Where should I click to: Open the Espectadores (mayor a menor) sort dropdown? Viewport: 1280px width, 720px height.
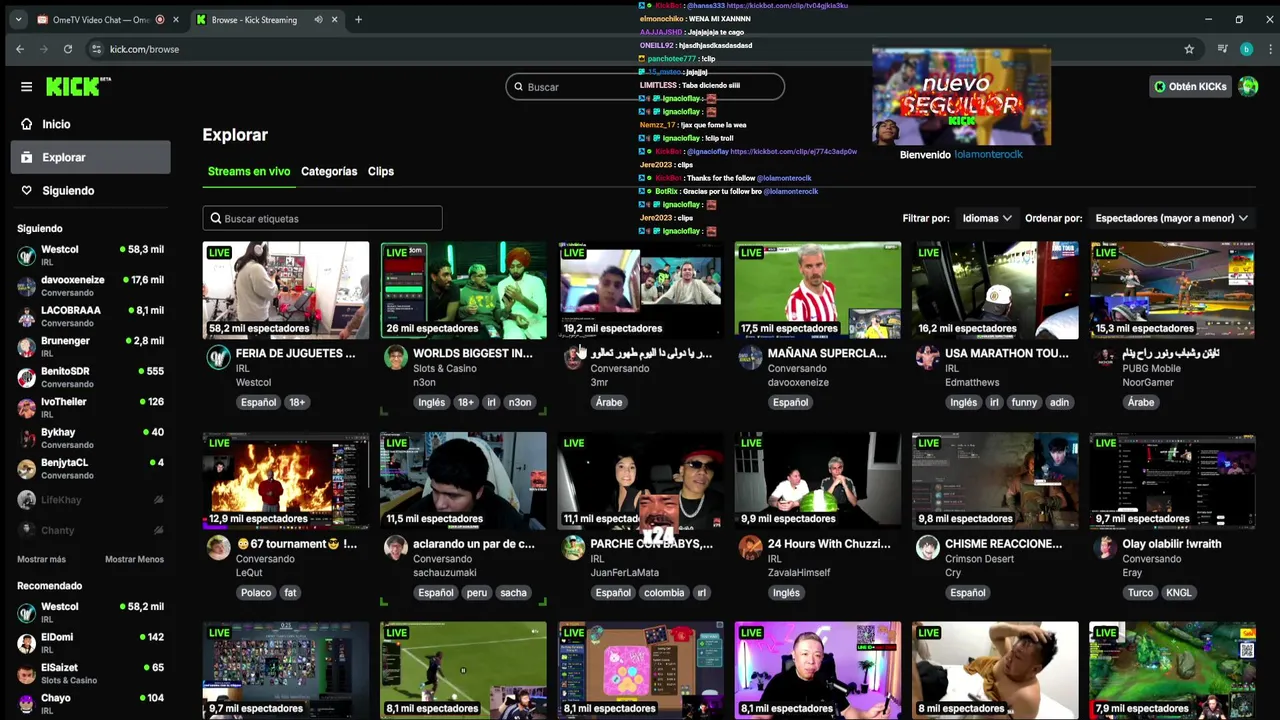[x=1171, y=218]
